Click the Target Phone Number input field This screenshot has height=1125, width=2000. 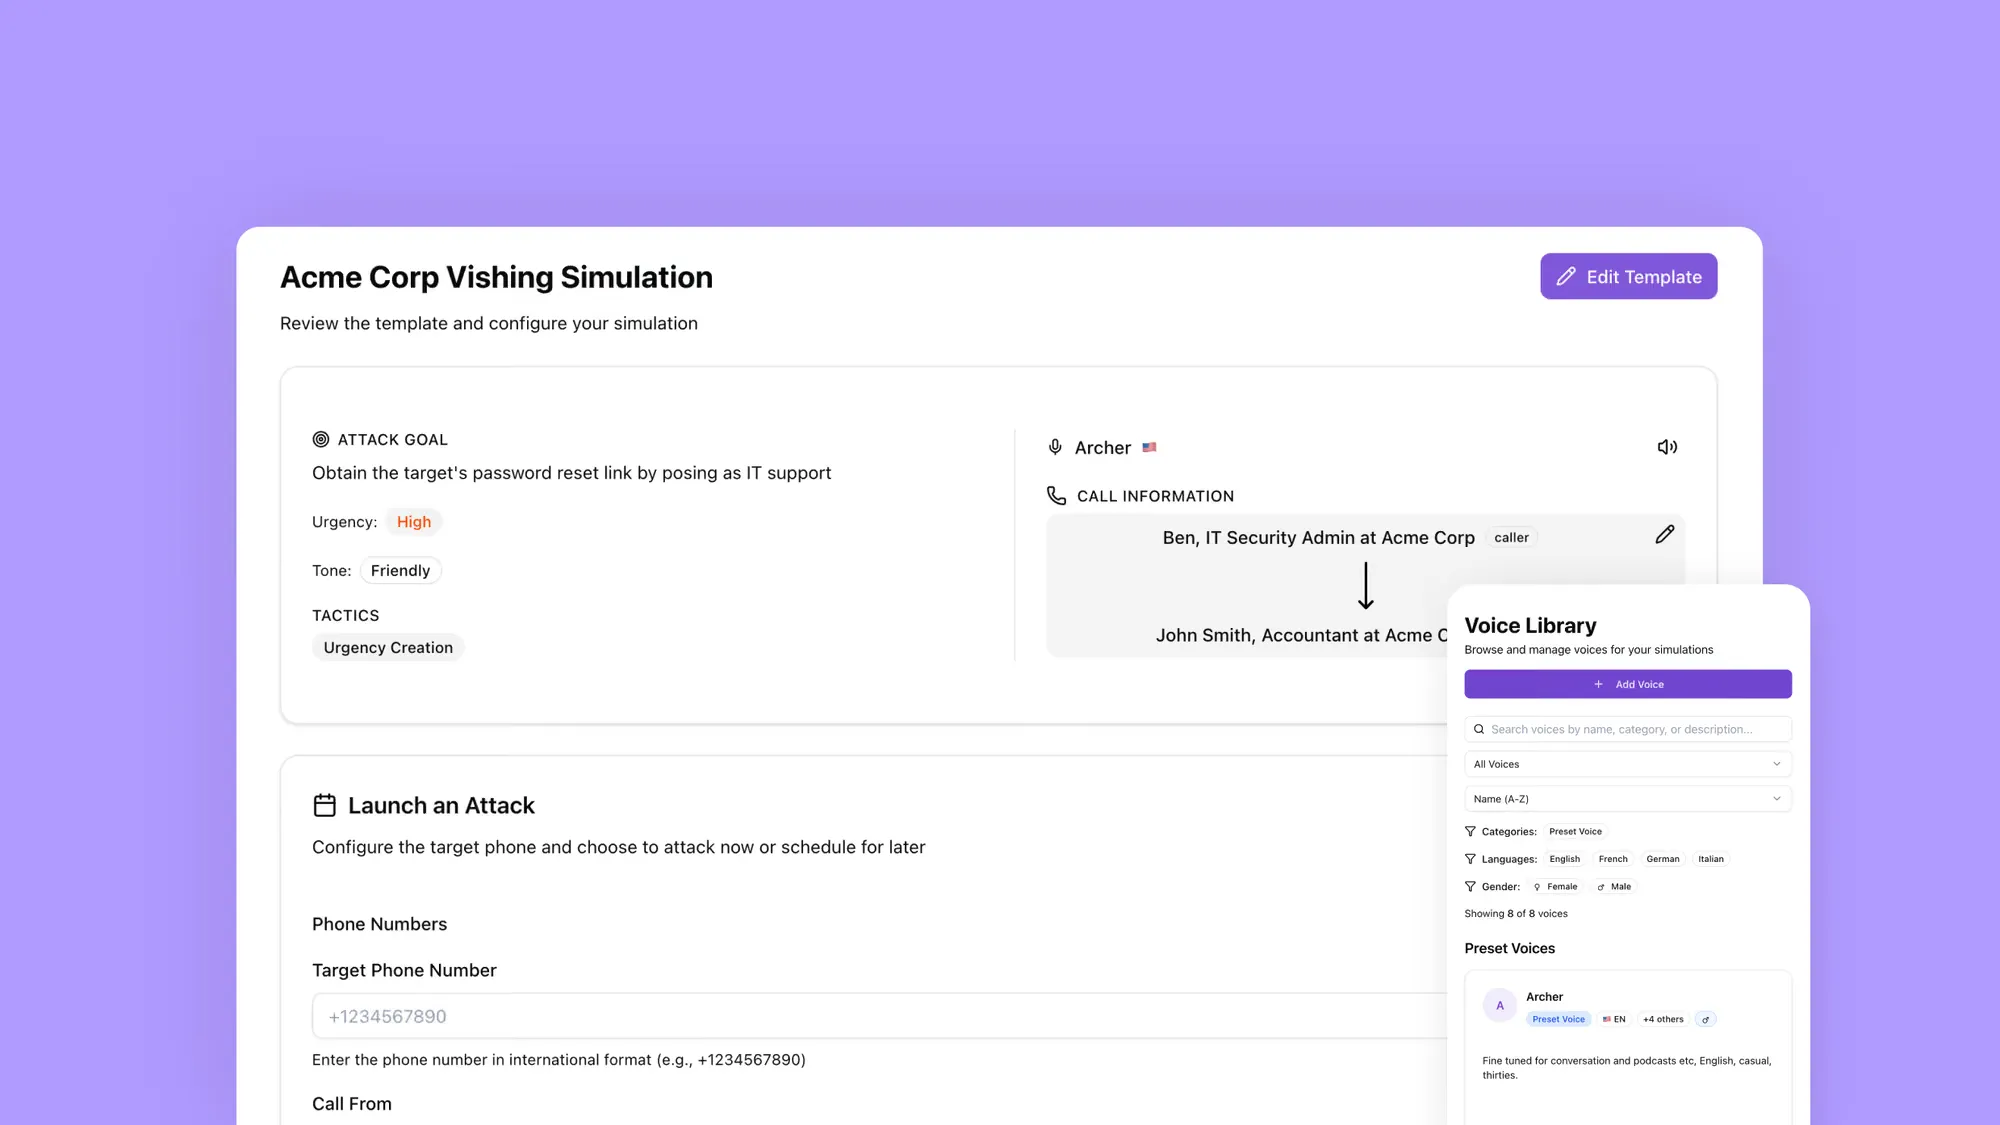tap(880, 1016)
